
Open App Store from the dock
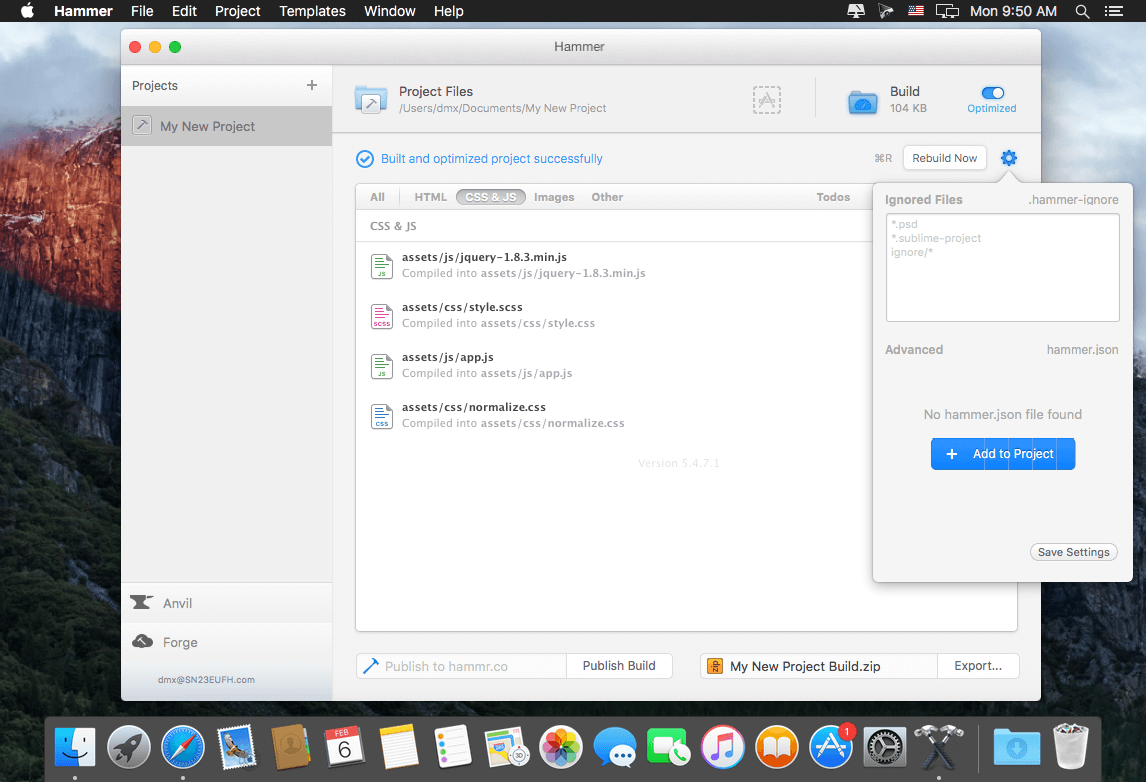click(831, 747)
